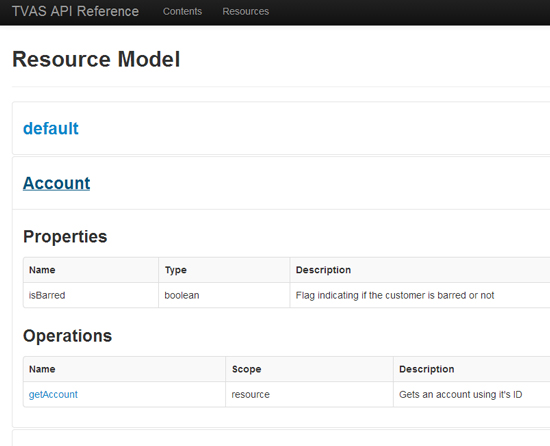
Task: Click the TVAS API Reference brand title
Action: tap(75, 11)
